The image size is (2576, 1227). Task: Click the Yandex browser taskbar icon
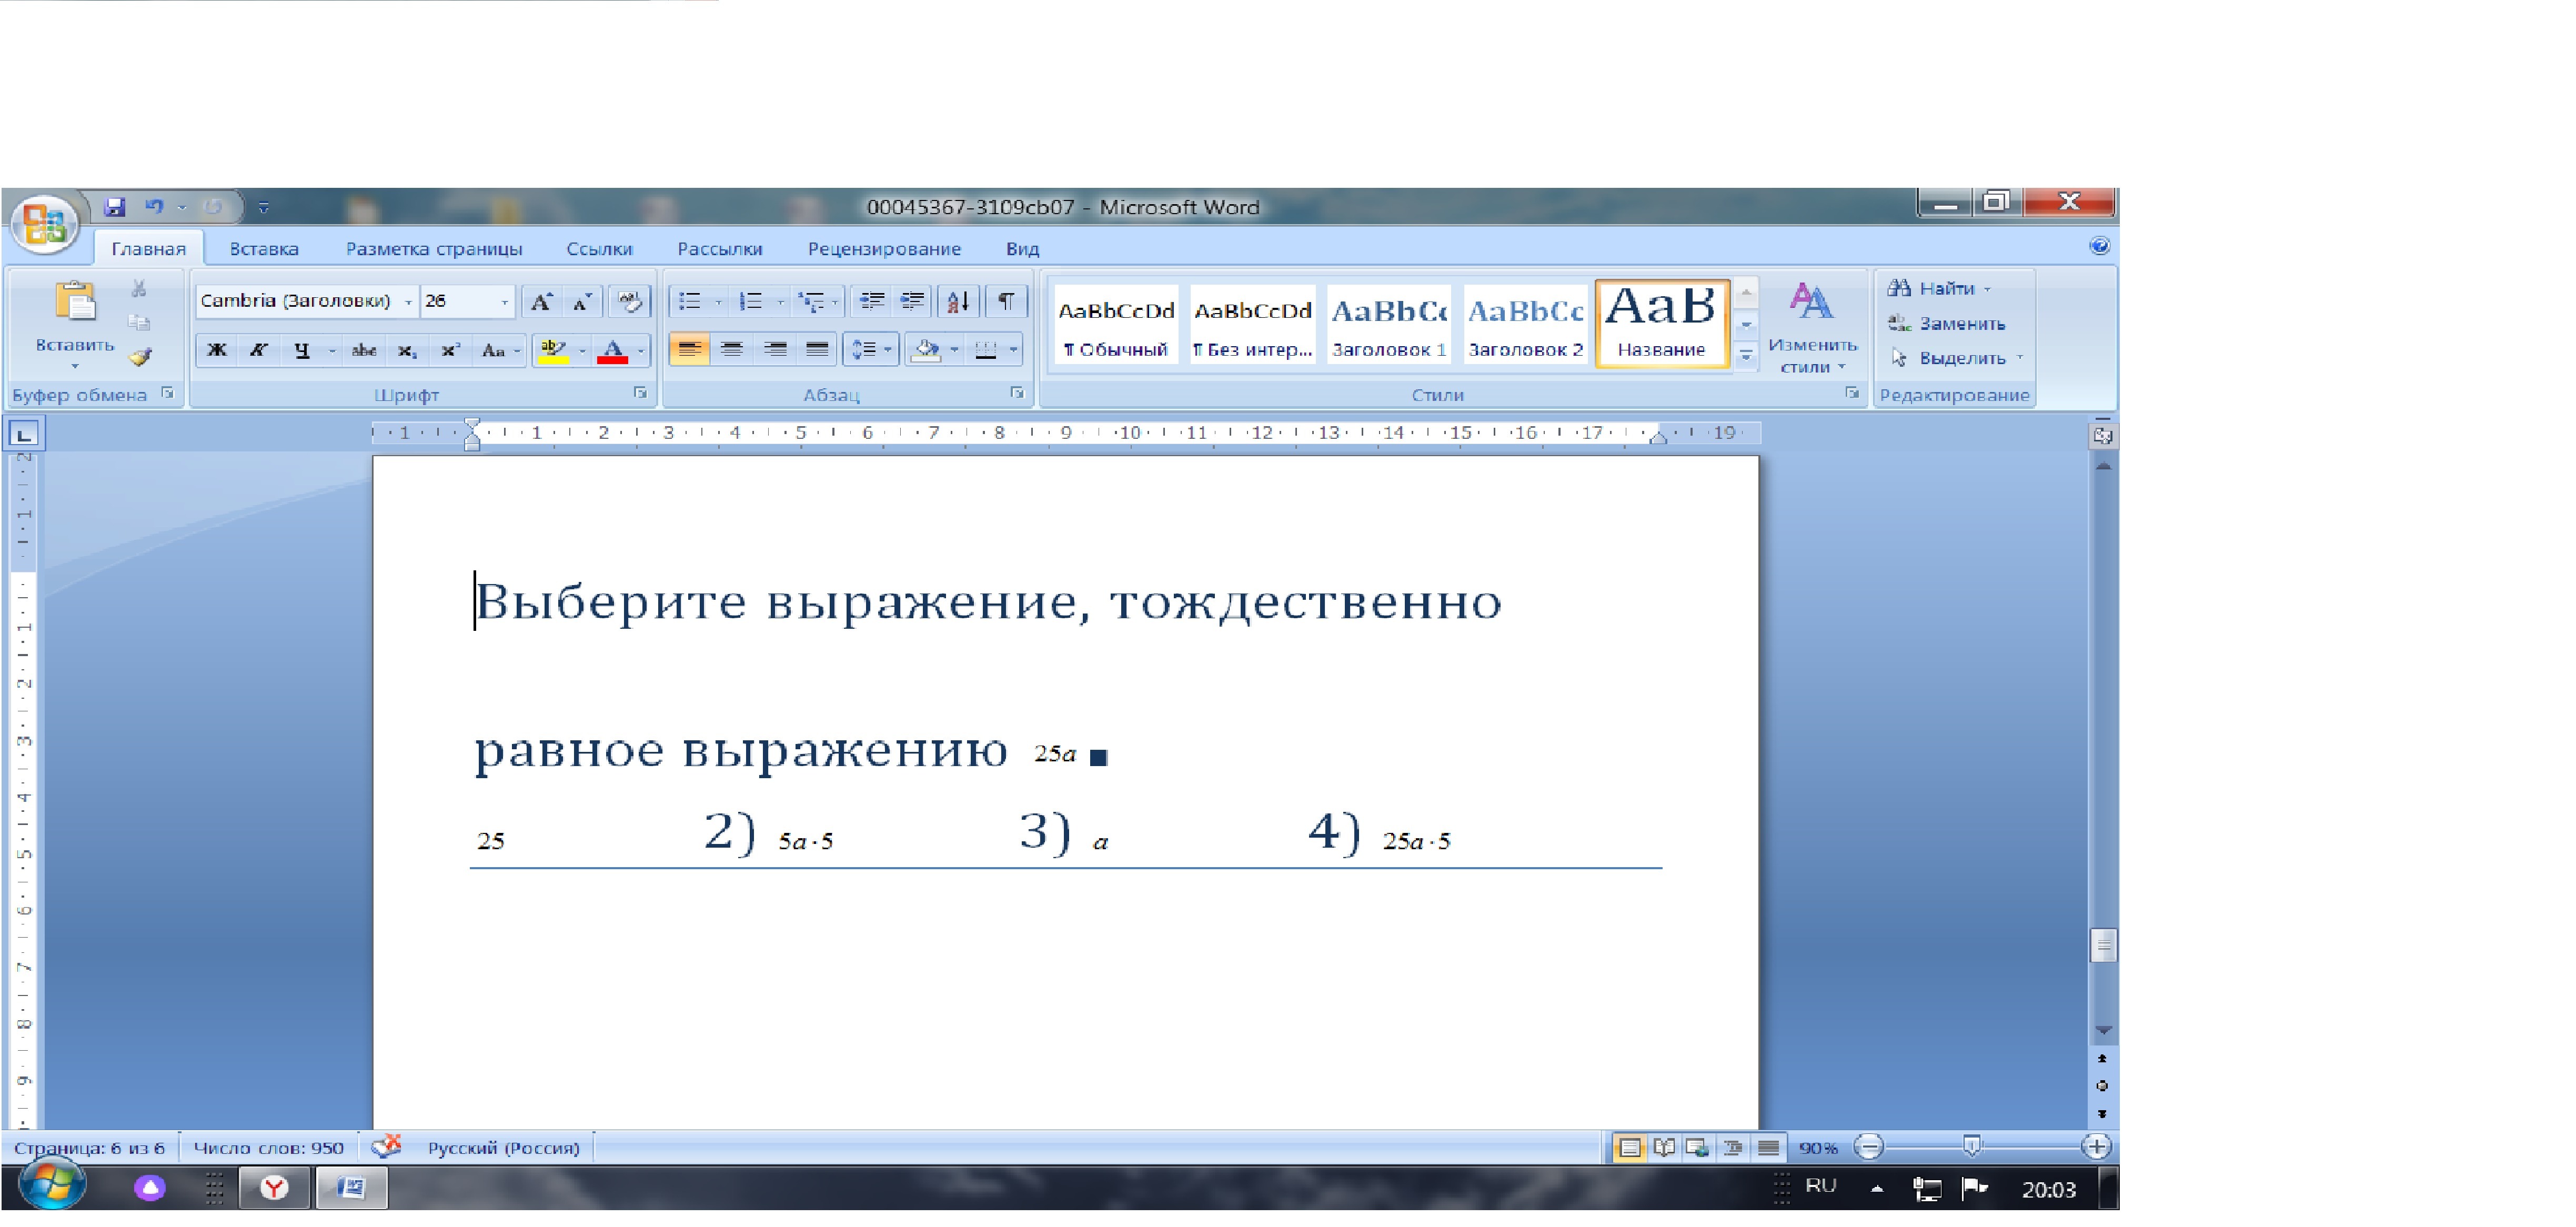(274, 1188)
